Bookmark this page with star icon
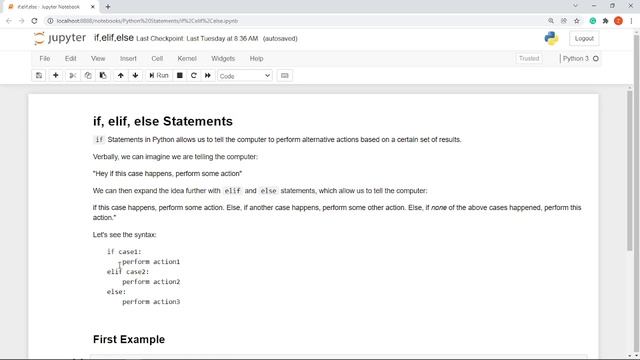The width and height of the screenshot is (640, 360). tap(576, 21)
